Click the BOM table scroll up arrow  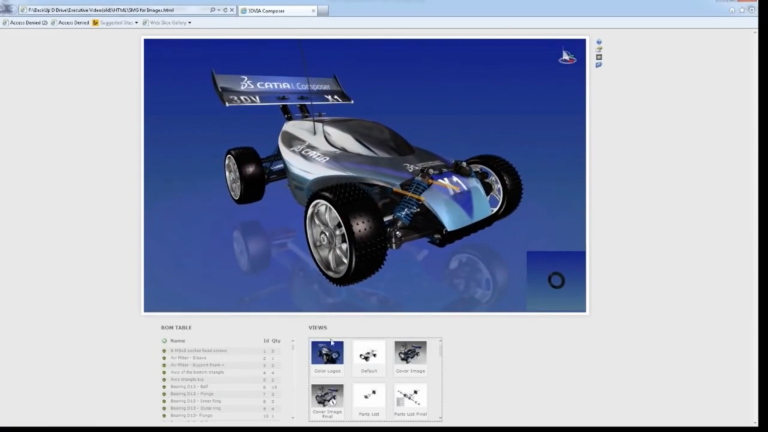coord(293,341)
